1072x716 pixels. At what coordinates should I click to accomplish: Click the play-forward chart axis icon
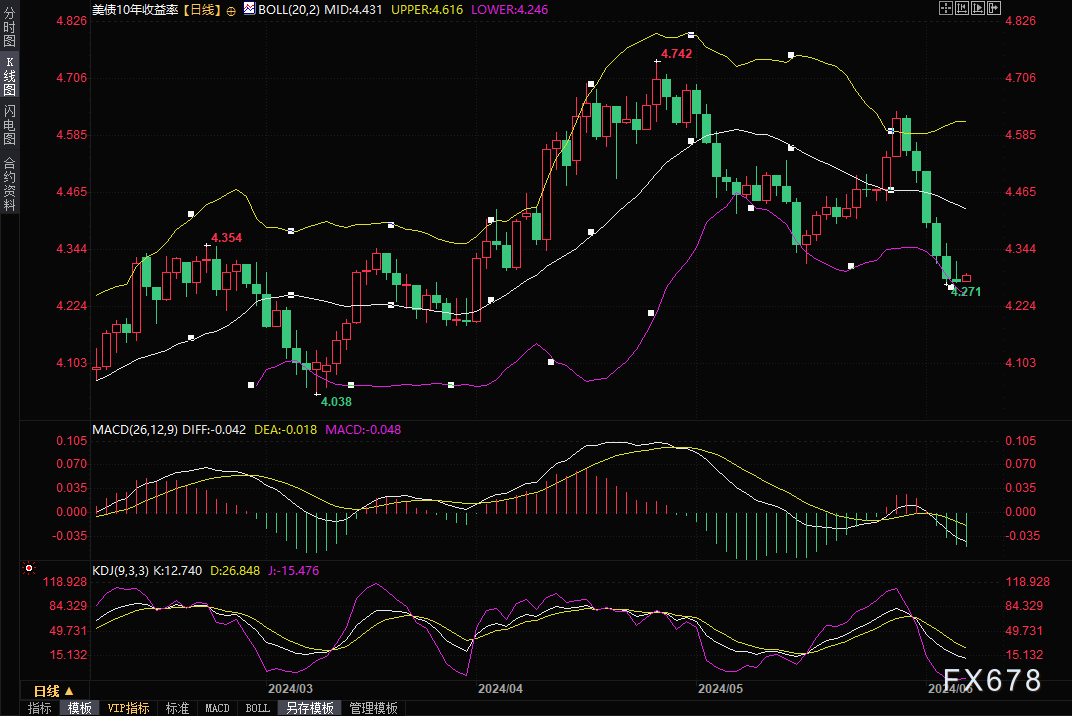coord(978,8)
